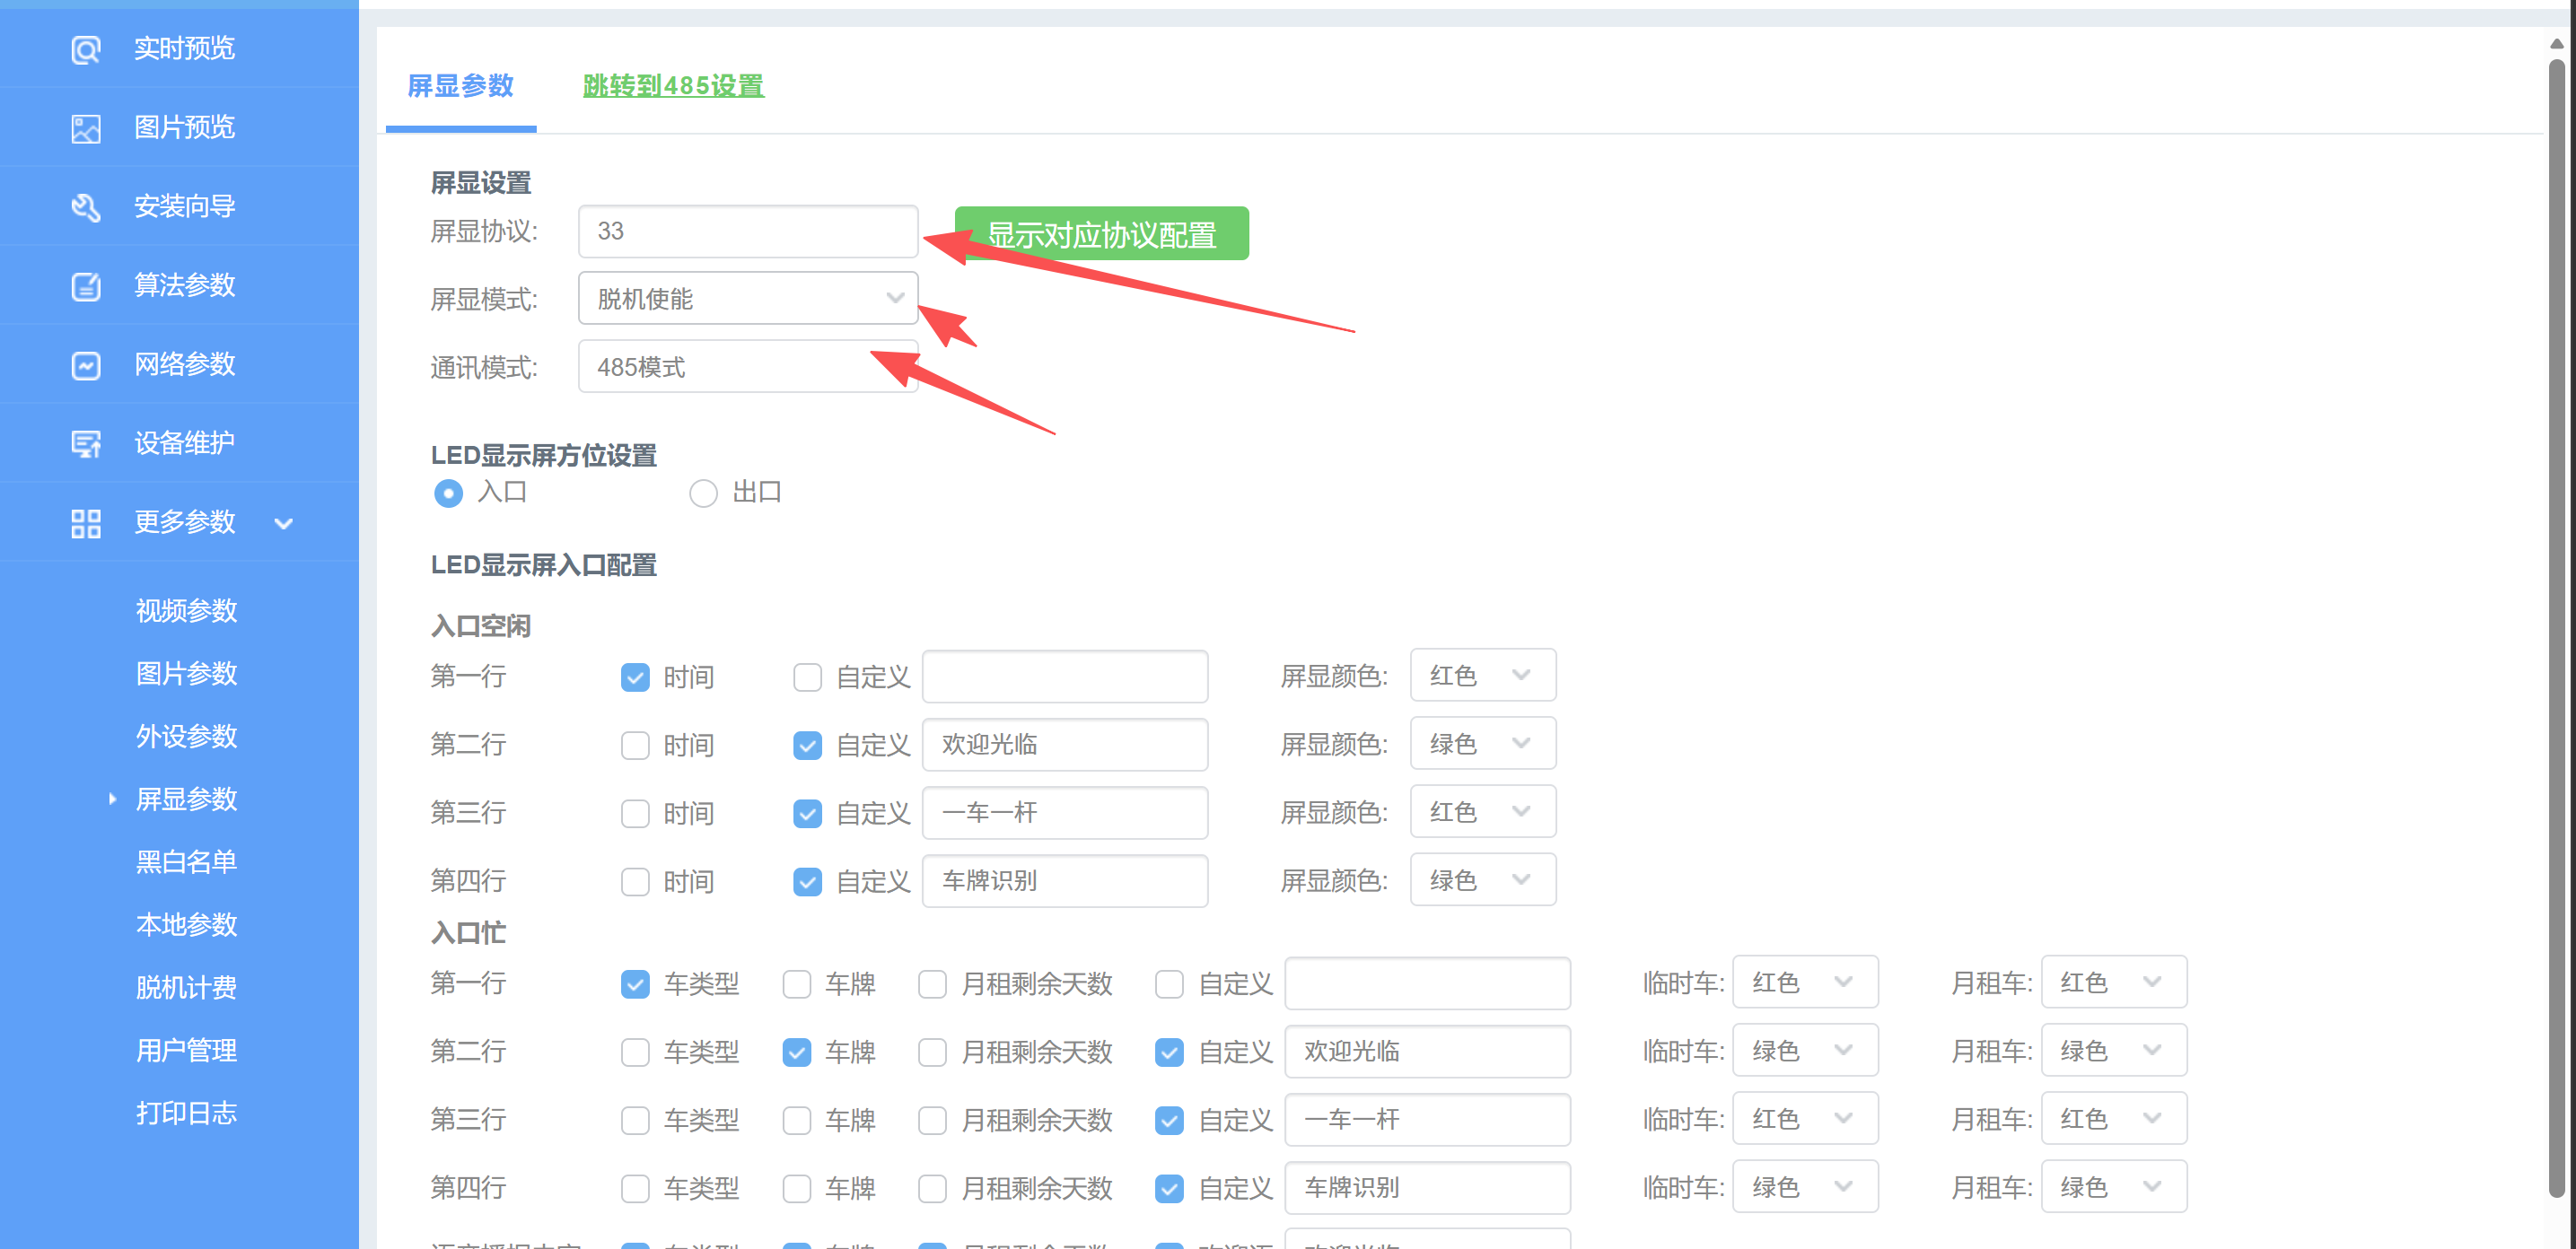
Task: Uncheck 车类型 in 入口忙 第一行
Action: tap(635, 984)
